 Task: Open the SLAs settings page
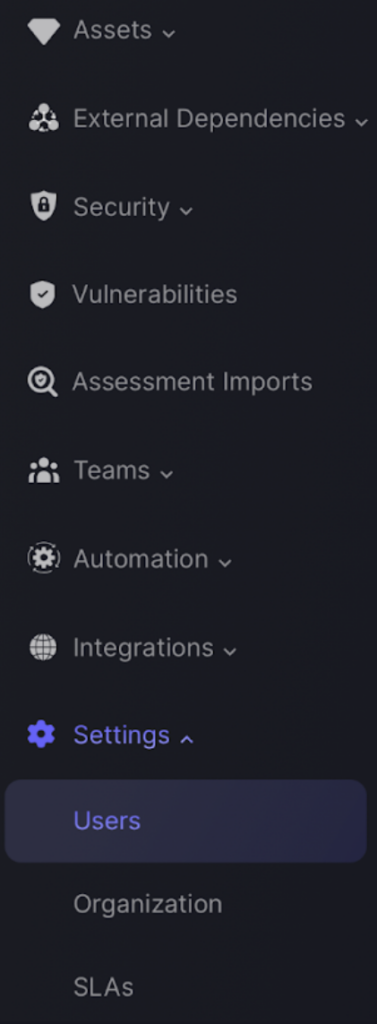[103, 987]
